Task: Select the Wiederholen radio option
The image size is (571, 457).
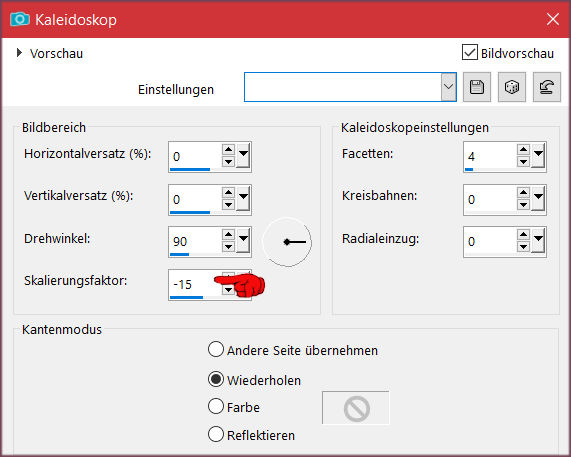Action: (x=216, y=379)
